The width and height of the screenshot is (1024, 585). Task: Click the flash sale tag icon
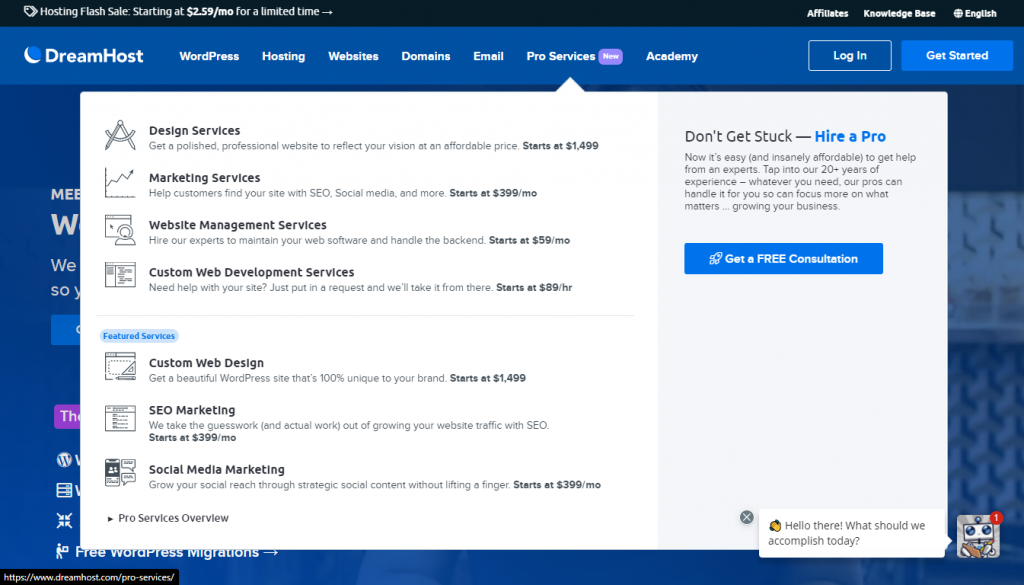pos(30,11)
